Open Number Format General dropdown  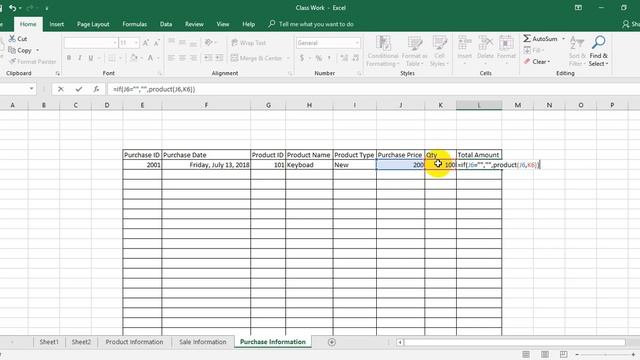357,43
